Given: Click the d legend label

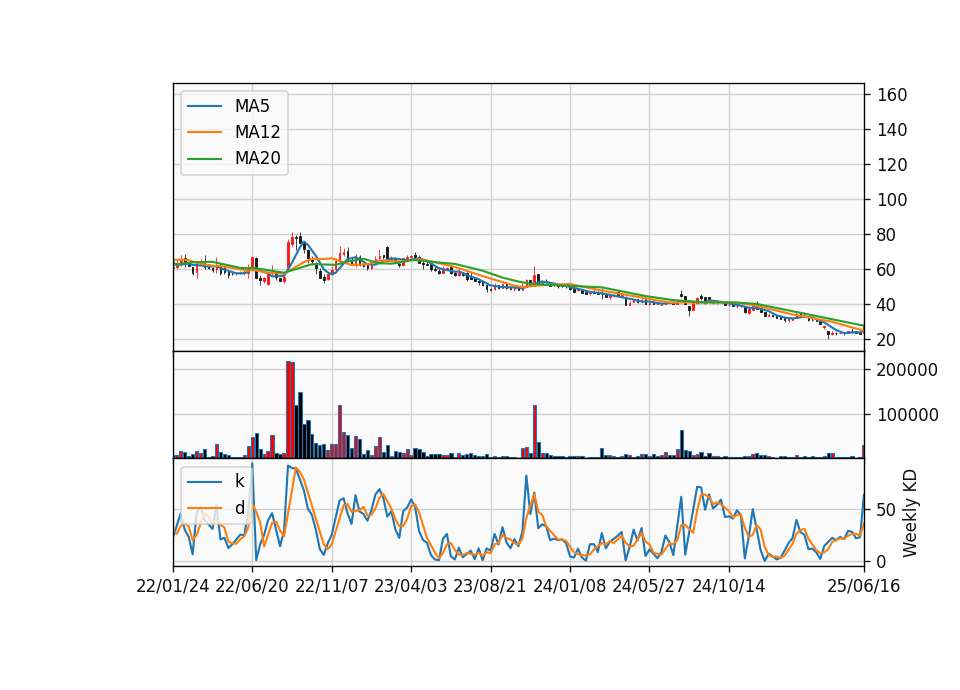Looking at the screenshot, I should (239, 508).
